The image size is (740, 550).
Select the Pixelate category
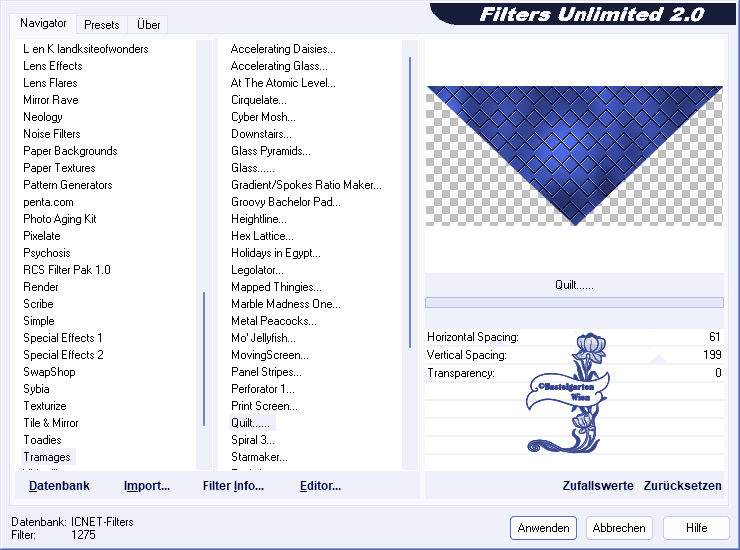tap(42, 236)
